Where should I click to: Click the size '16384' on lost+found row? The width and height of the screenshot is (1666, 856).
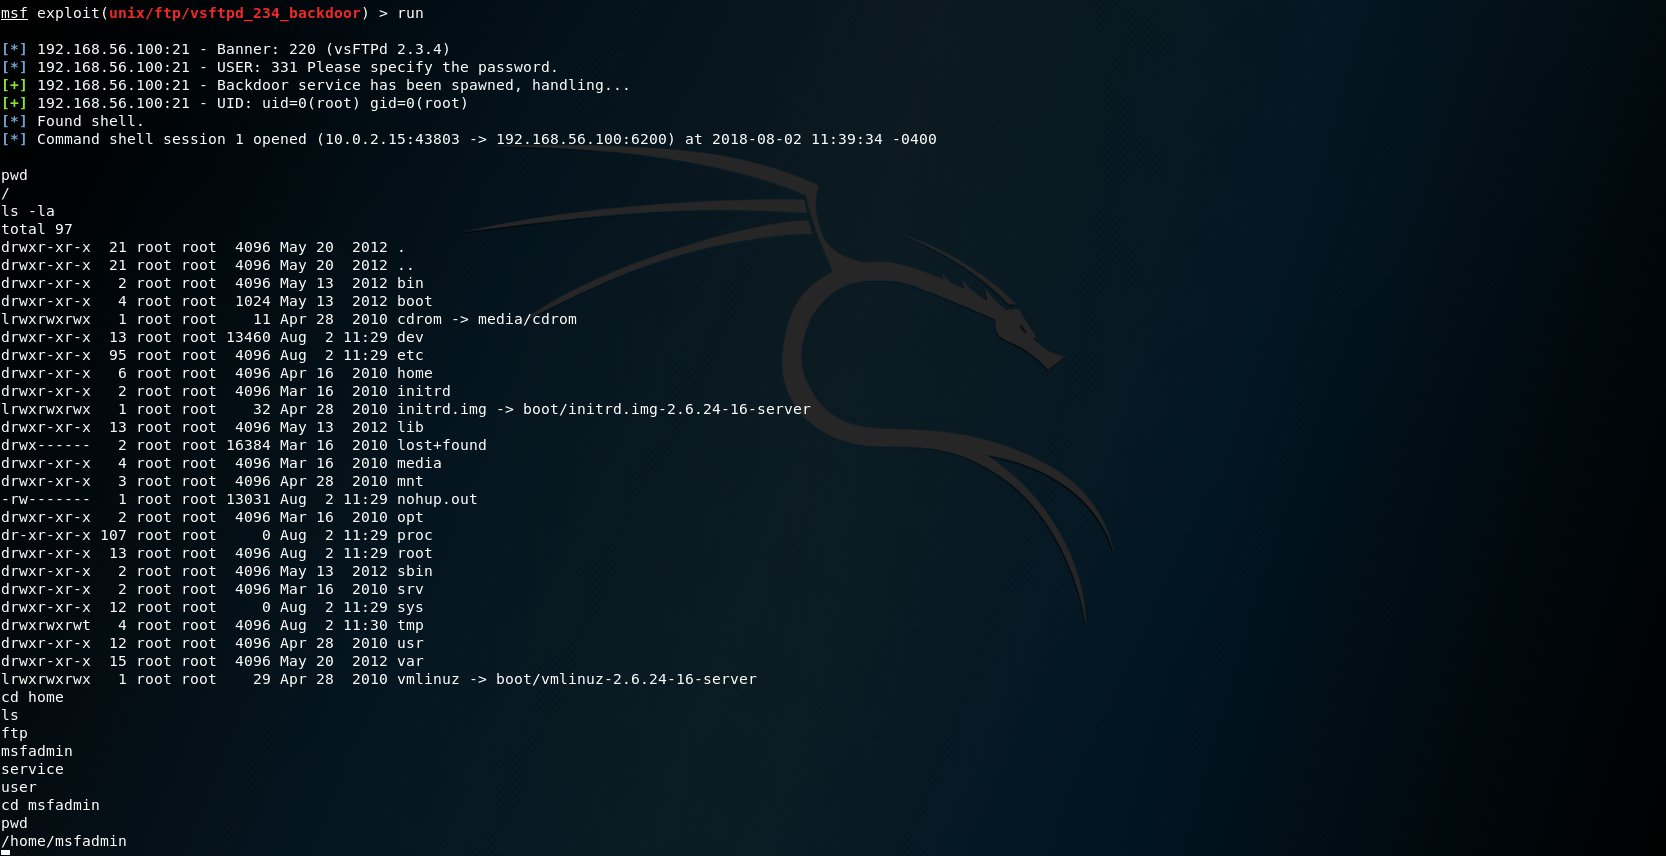[248, 445]
